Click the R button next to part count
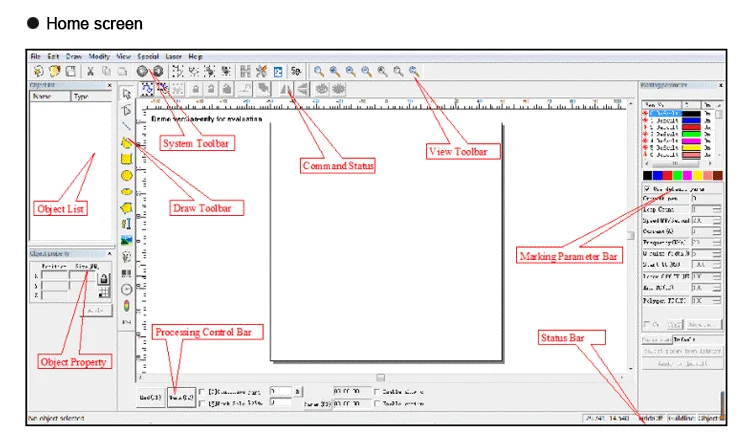 point(298,391)
